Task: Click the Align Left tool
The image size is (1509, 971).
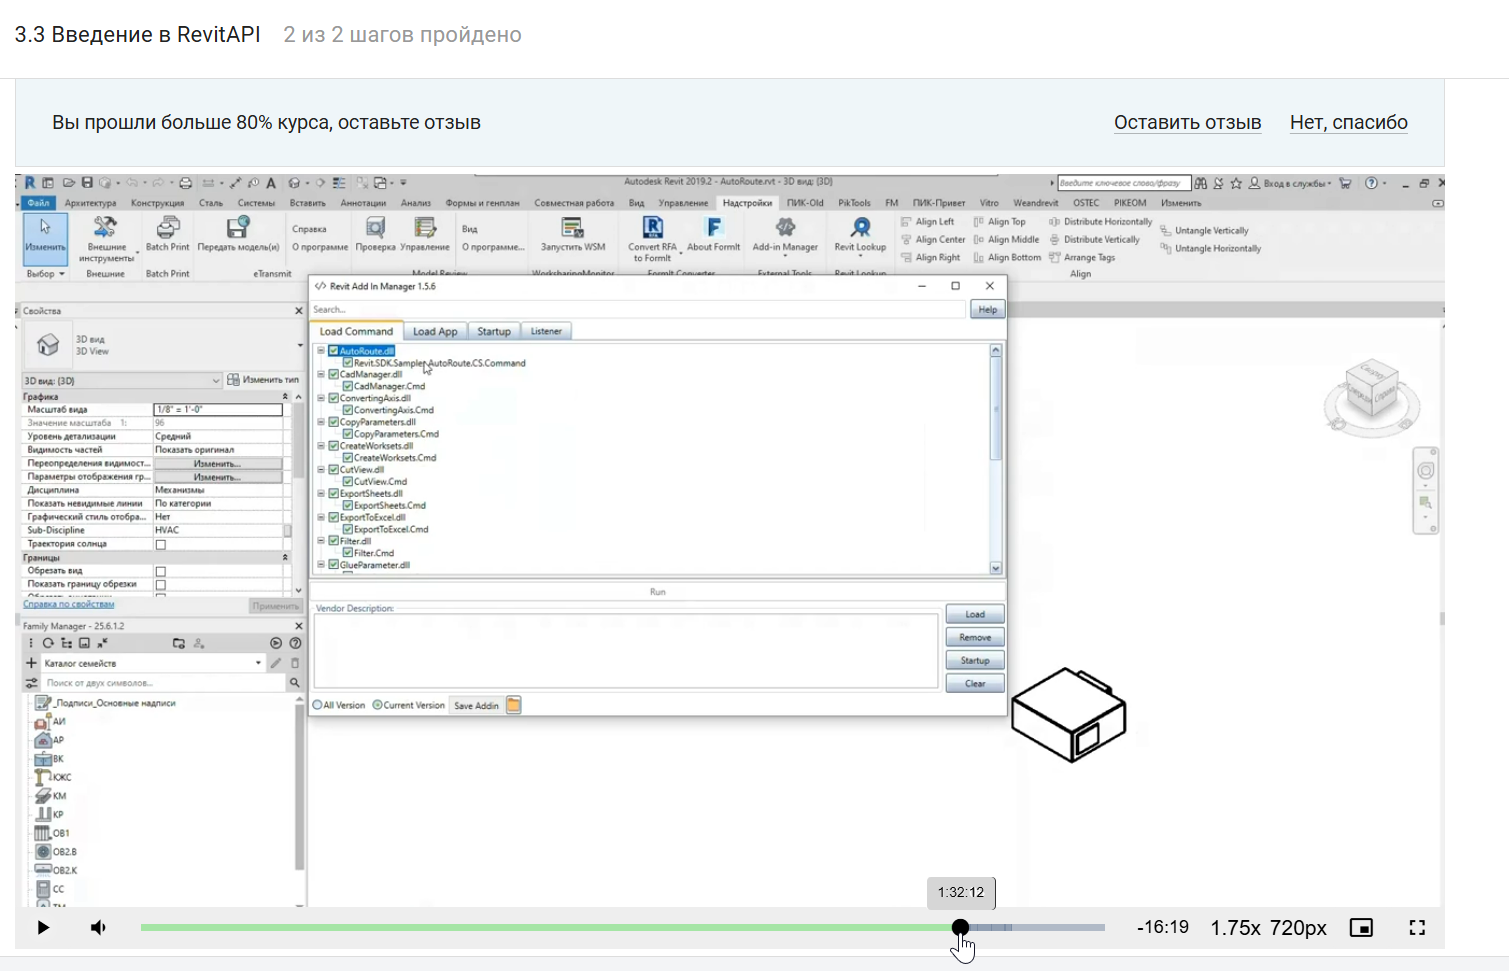Action: (x=927, y=222)
